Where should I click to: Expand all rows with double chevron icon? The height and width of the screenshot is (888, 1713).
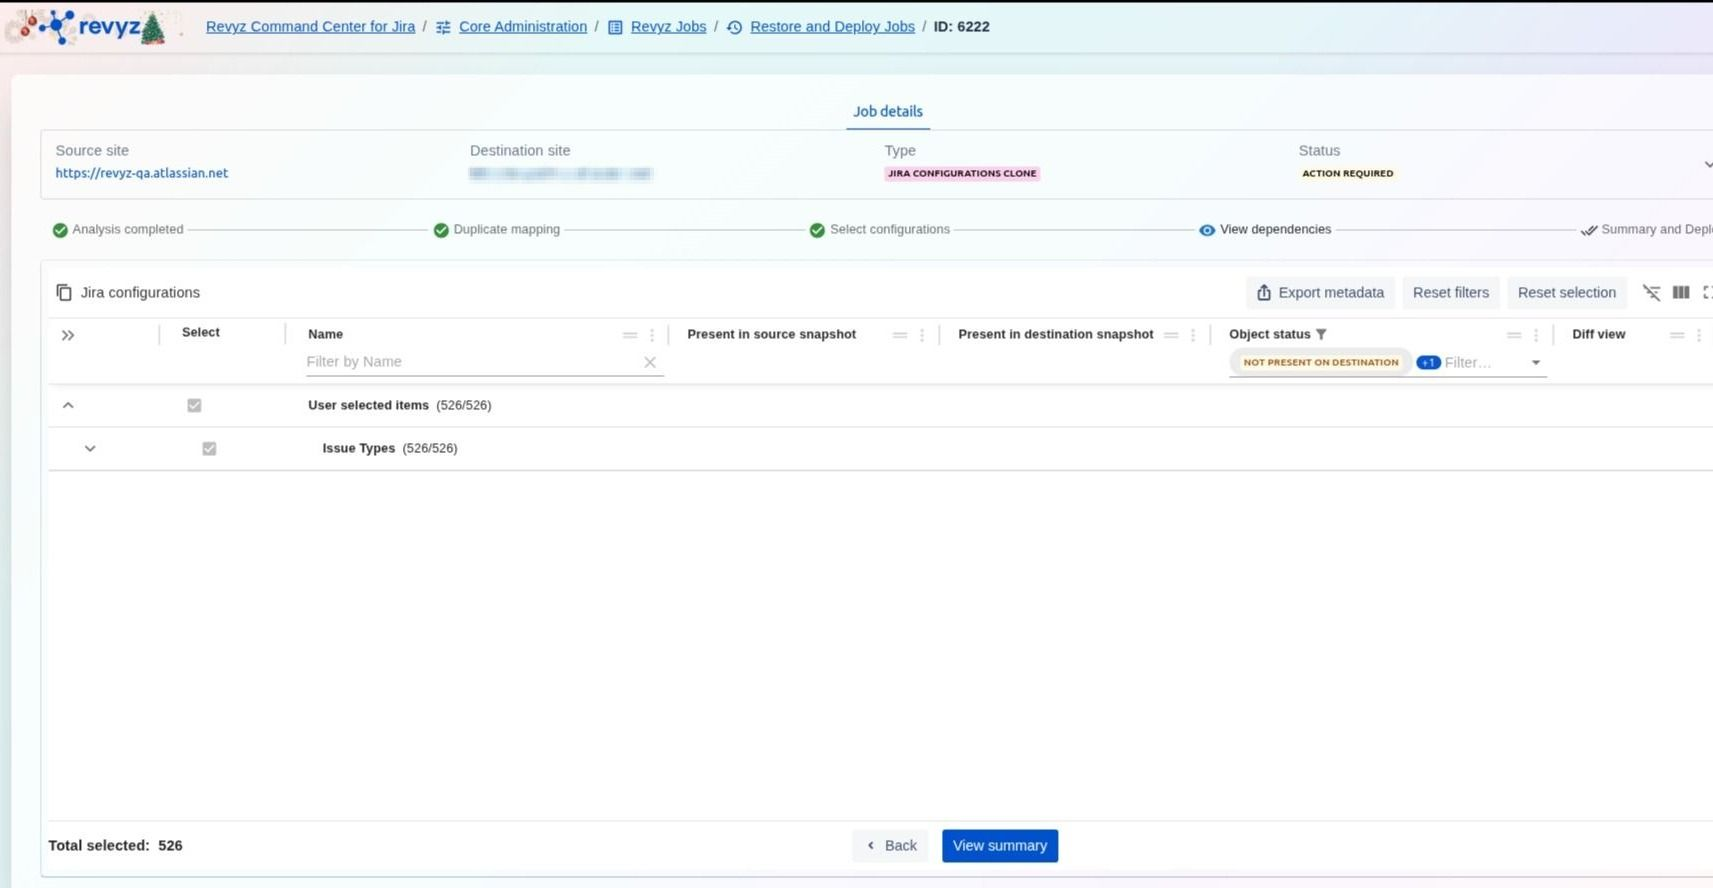68,335
